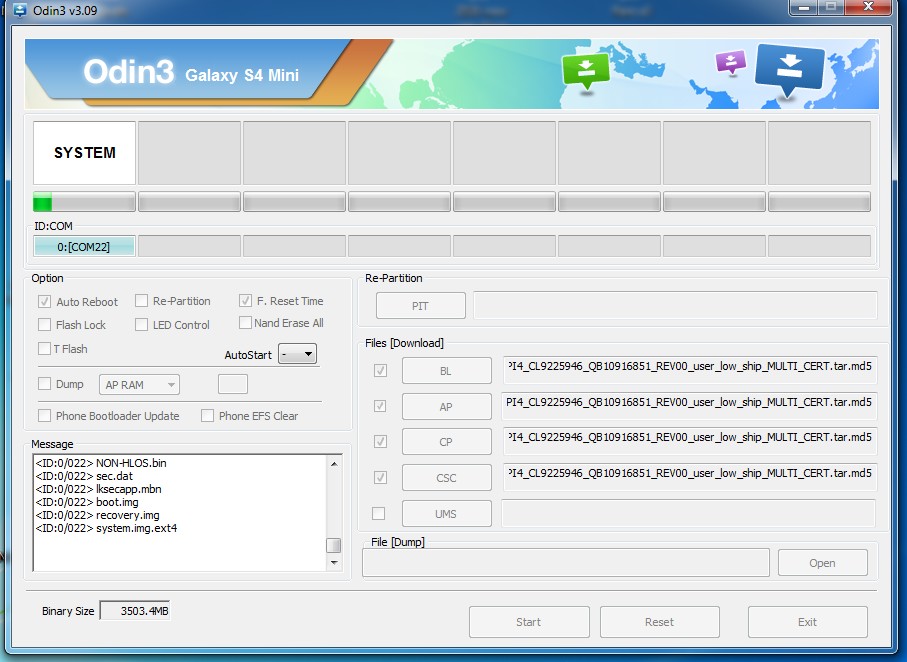Click the sec.dat log line

coord(84,476)
